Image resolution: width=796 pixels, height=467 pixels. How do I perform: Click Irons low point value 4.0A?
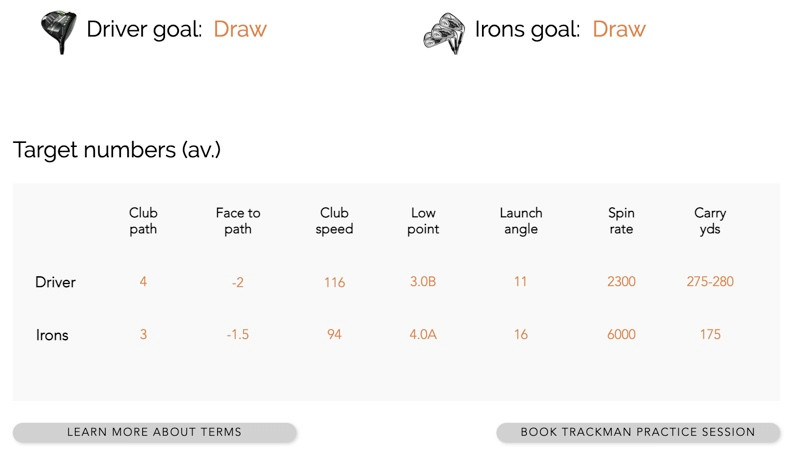[423, 335]
